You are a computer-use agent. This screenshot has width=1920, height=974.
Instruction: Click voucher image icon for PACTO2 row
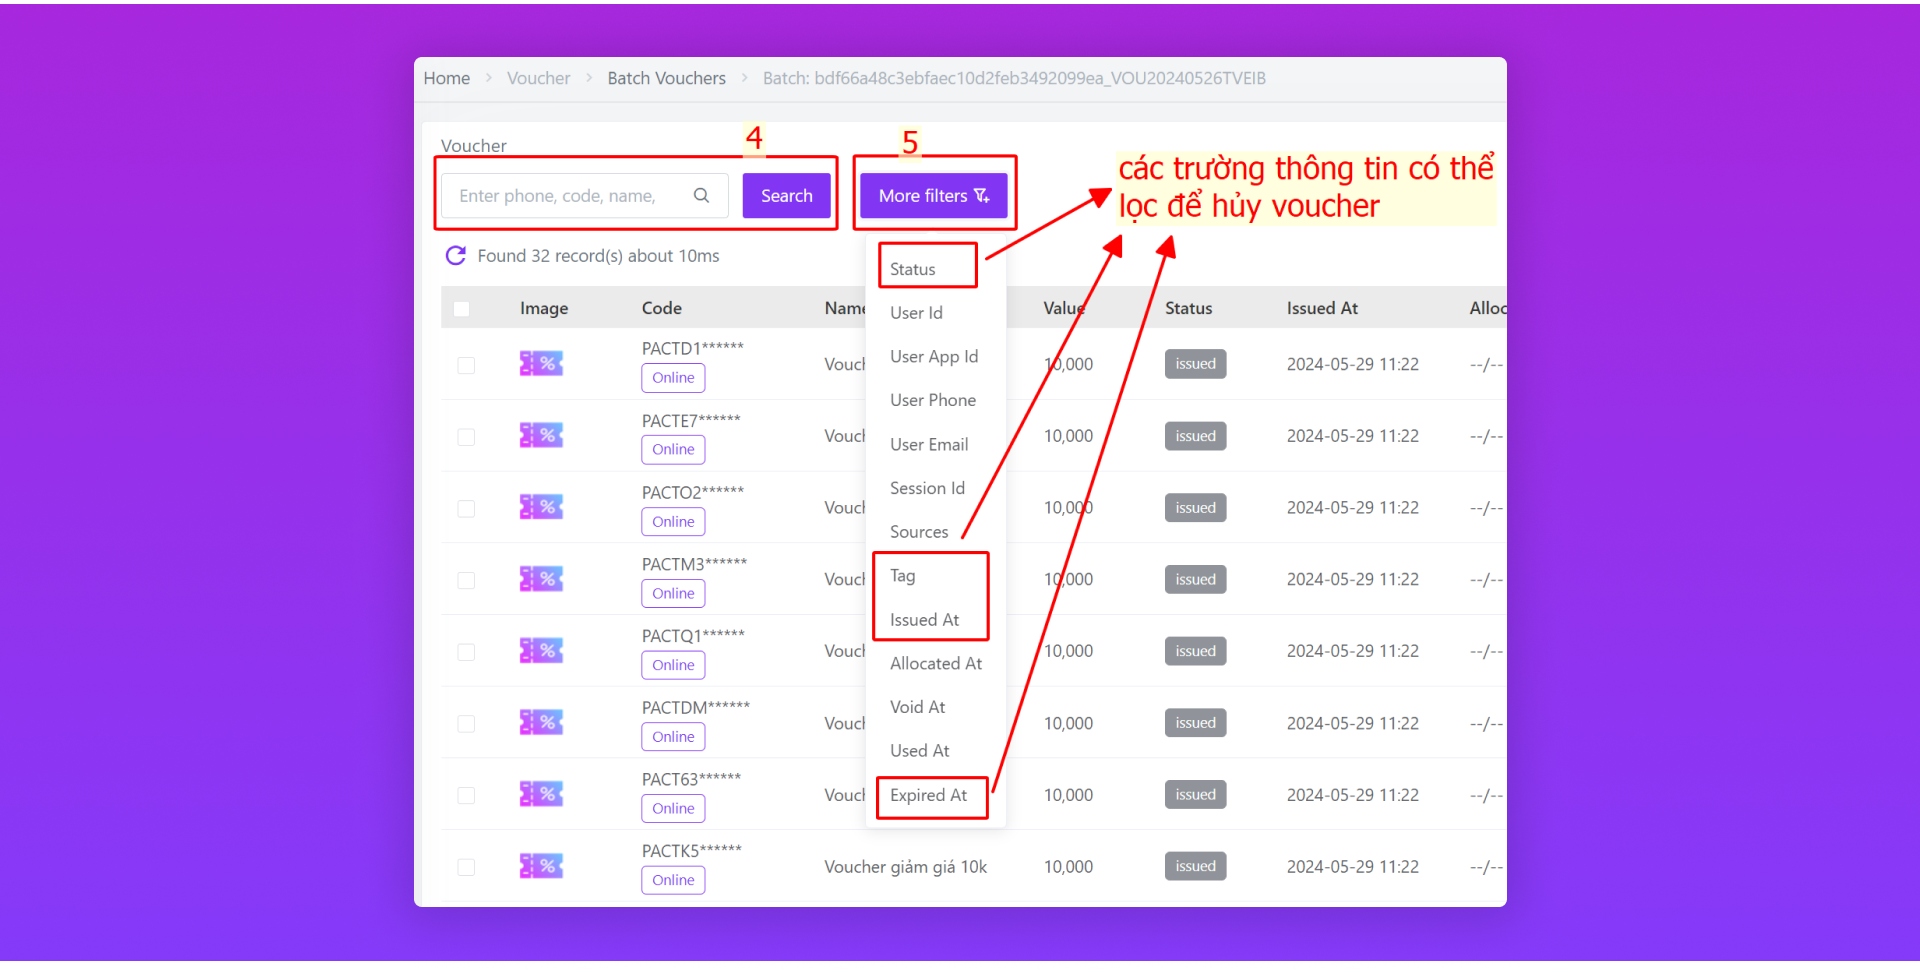[x=541, y=508]
